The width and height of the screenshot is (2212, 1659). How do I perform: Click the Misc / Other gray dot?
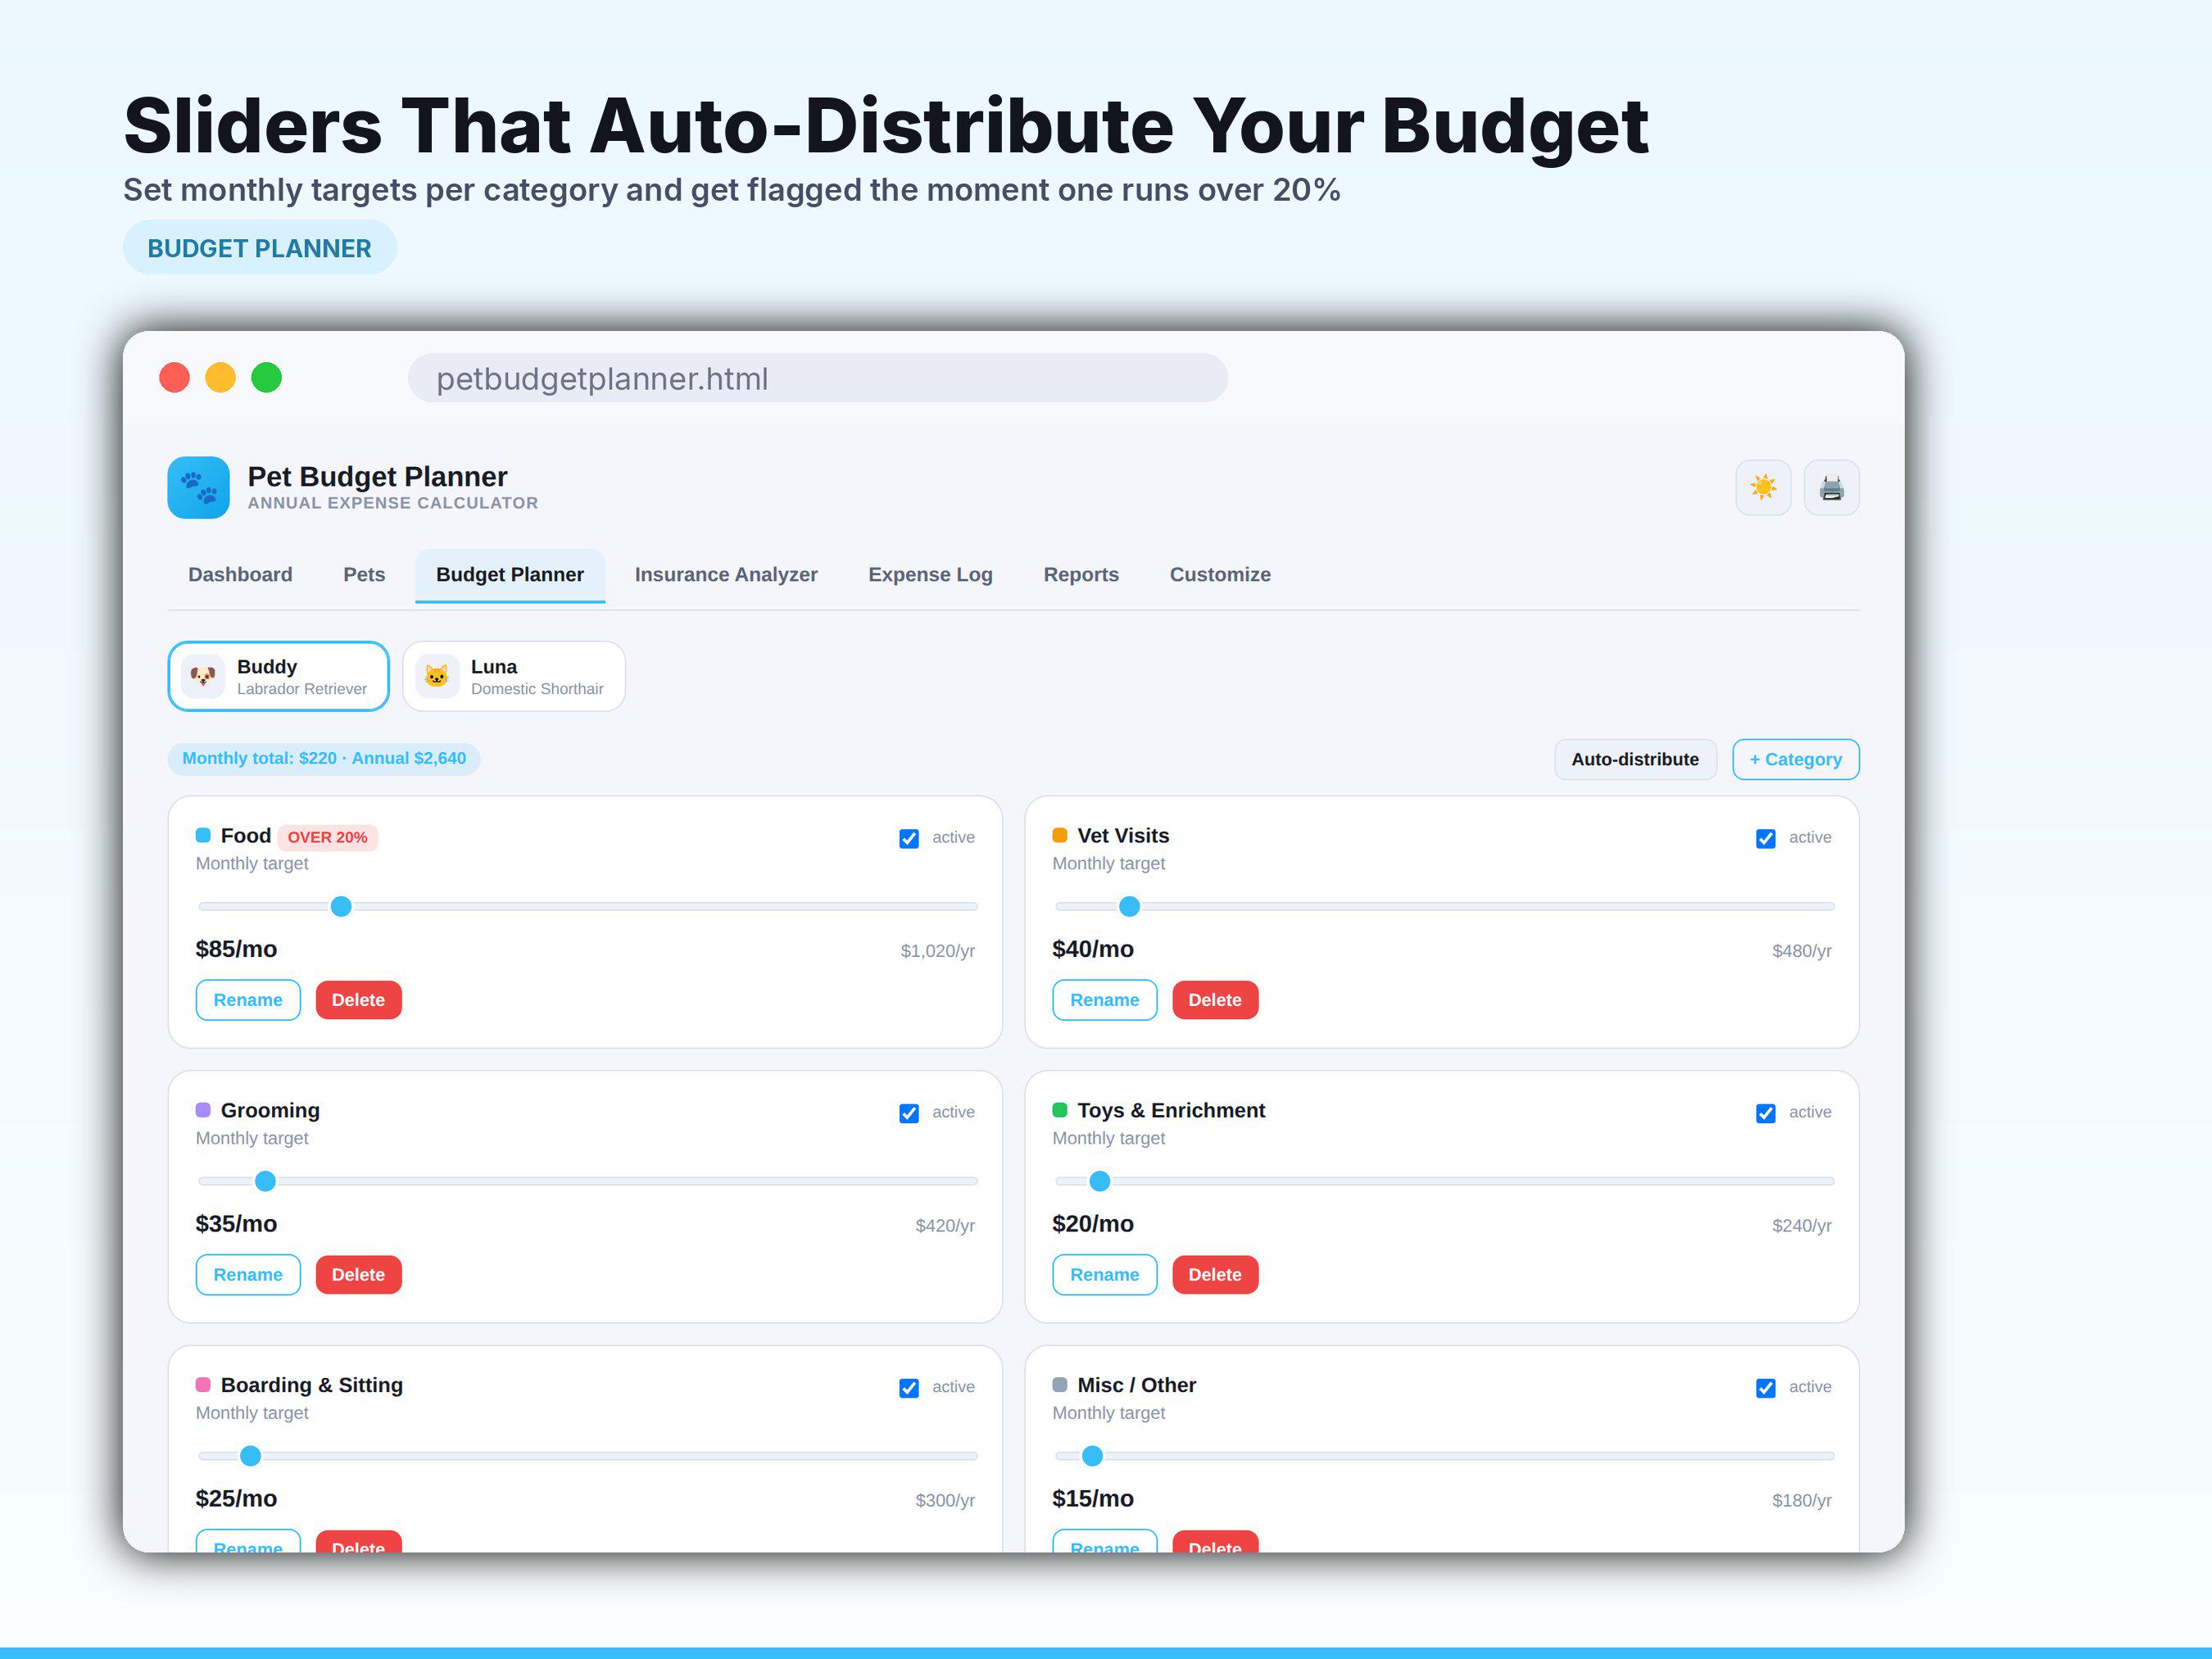(x=1060, y=1385)
